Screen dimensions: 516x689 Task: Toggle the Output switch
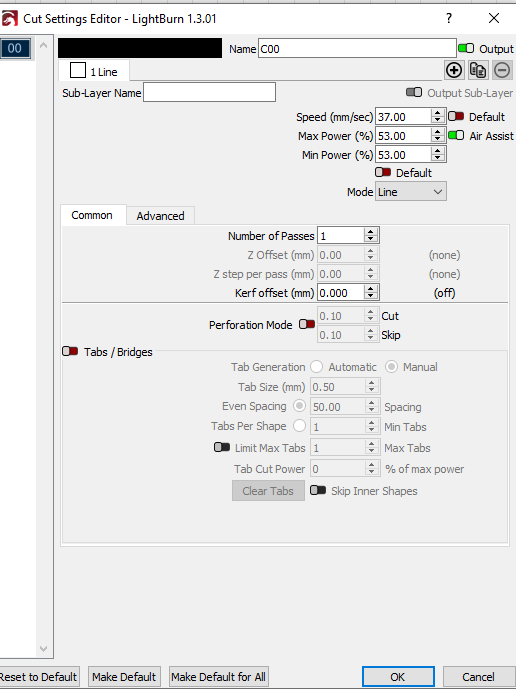466,48
